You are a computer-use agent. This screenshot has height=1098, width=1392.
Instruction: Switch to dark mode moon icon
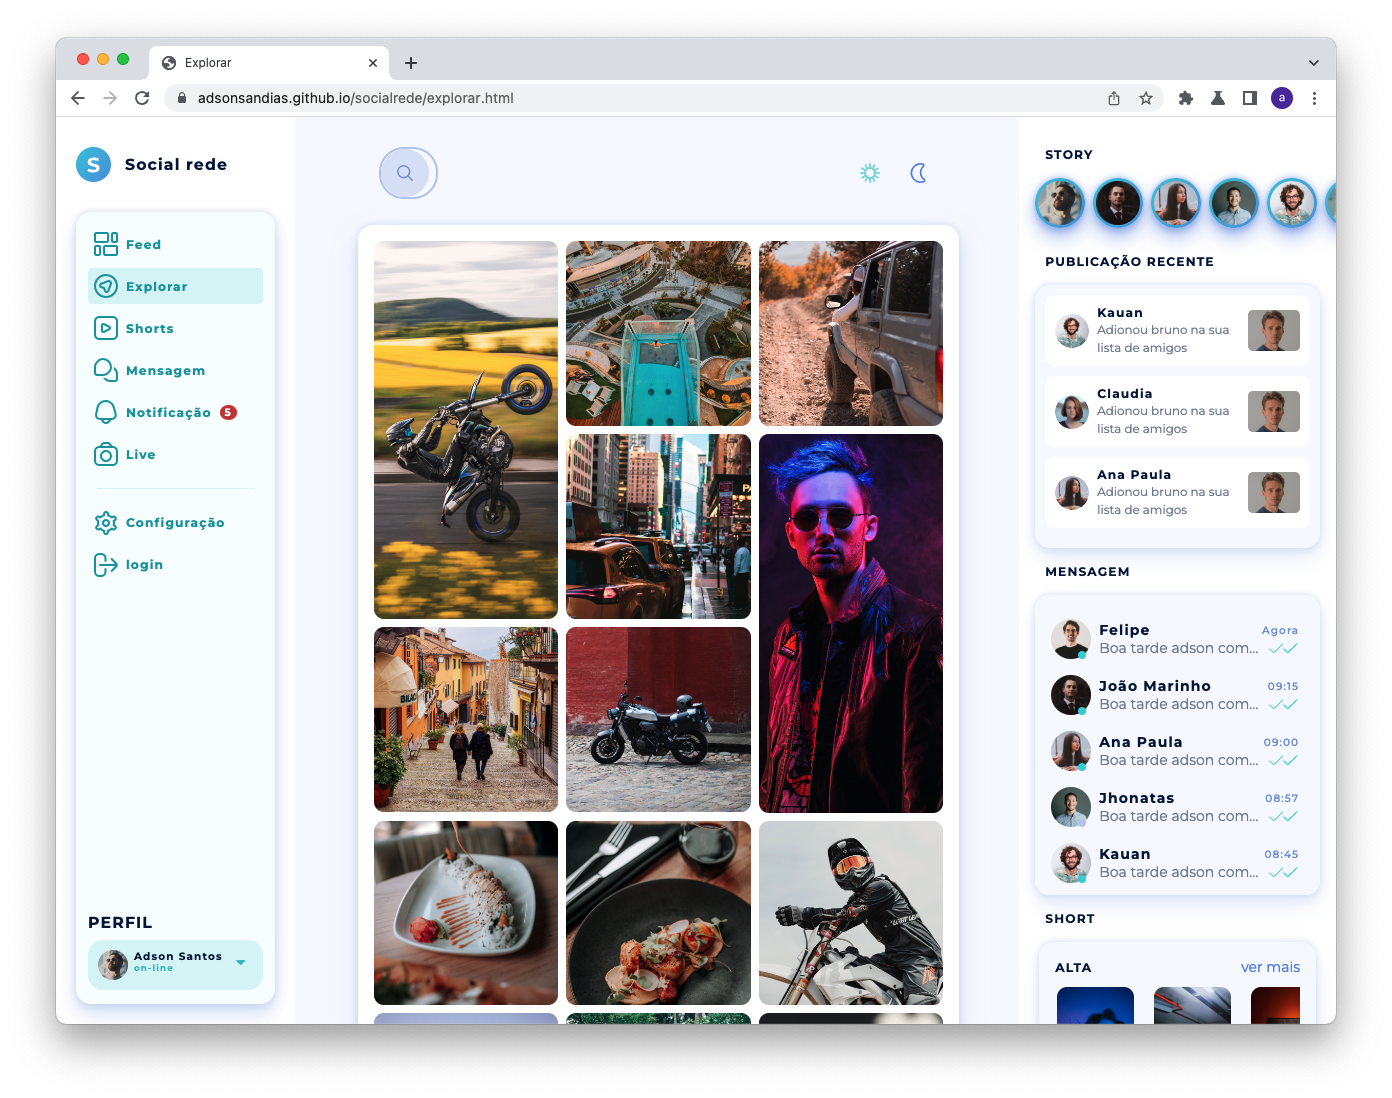tap(918, 173)
